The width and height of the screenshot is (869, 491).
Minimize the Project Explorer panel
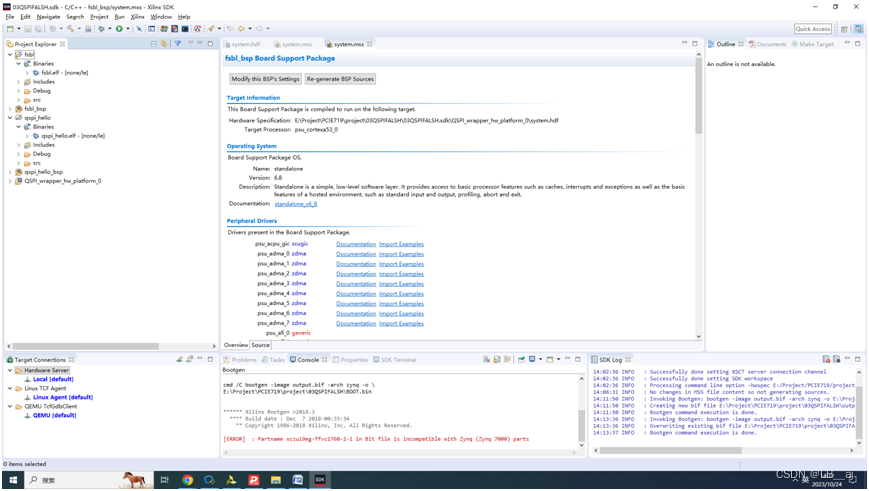[200, 43]
